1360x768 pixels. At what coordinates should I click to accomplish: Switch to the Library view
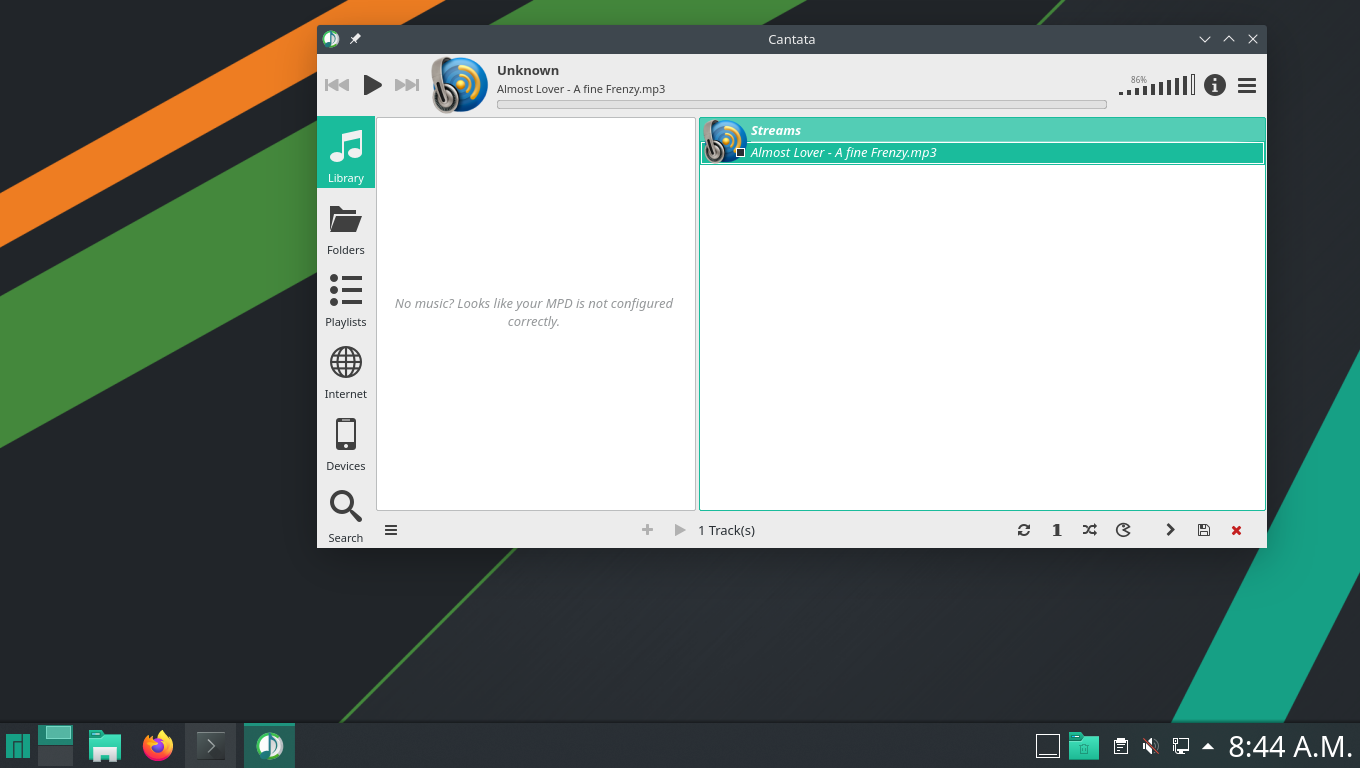[346, 153]
